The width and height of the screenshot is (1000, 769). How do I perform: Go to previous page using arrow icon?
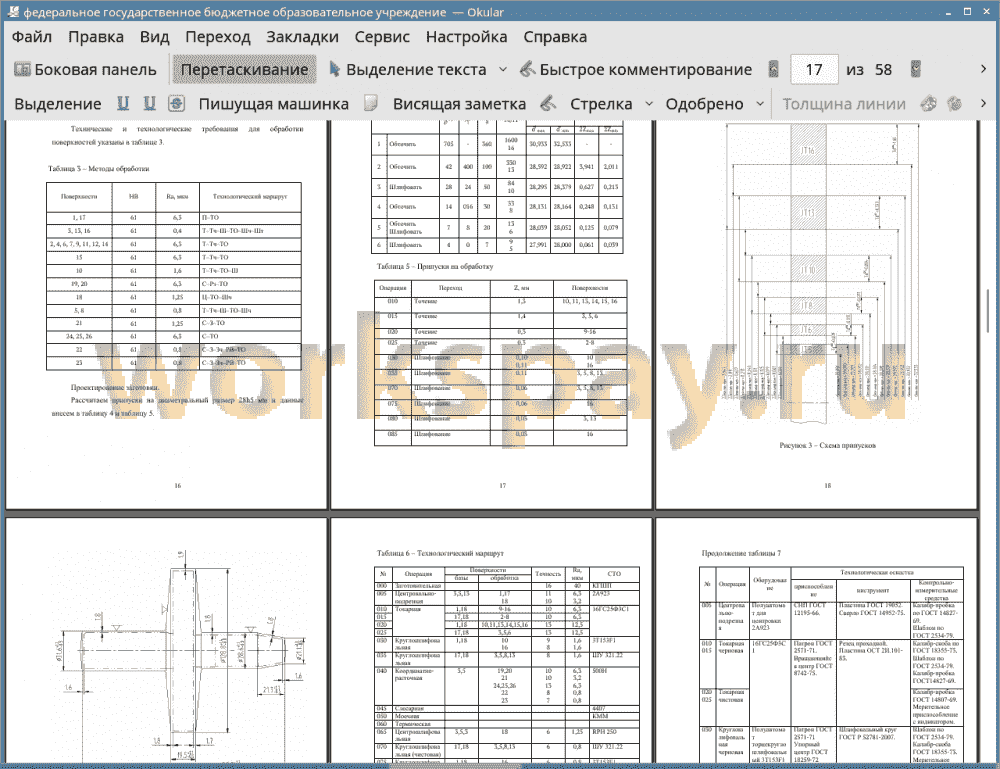774,70
